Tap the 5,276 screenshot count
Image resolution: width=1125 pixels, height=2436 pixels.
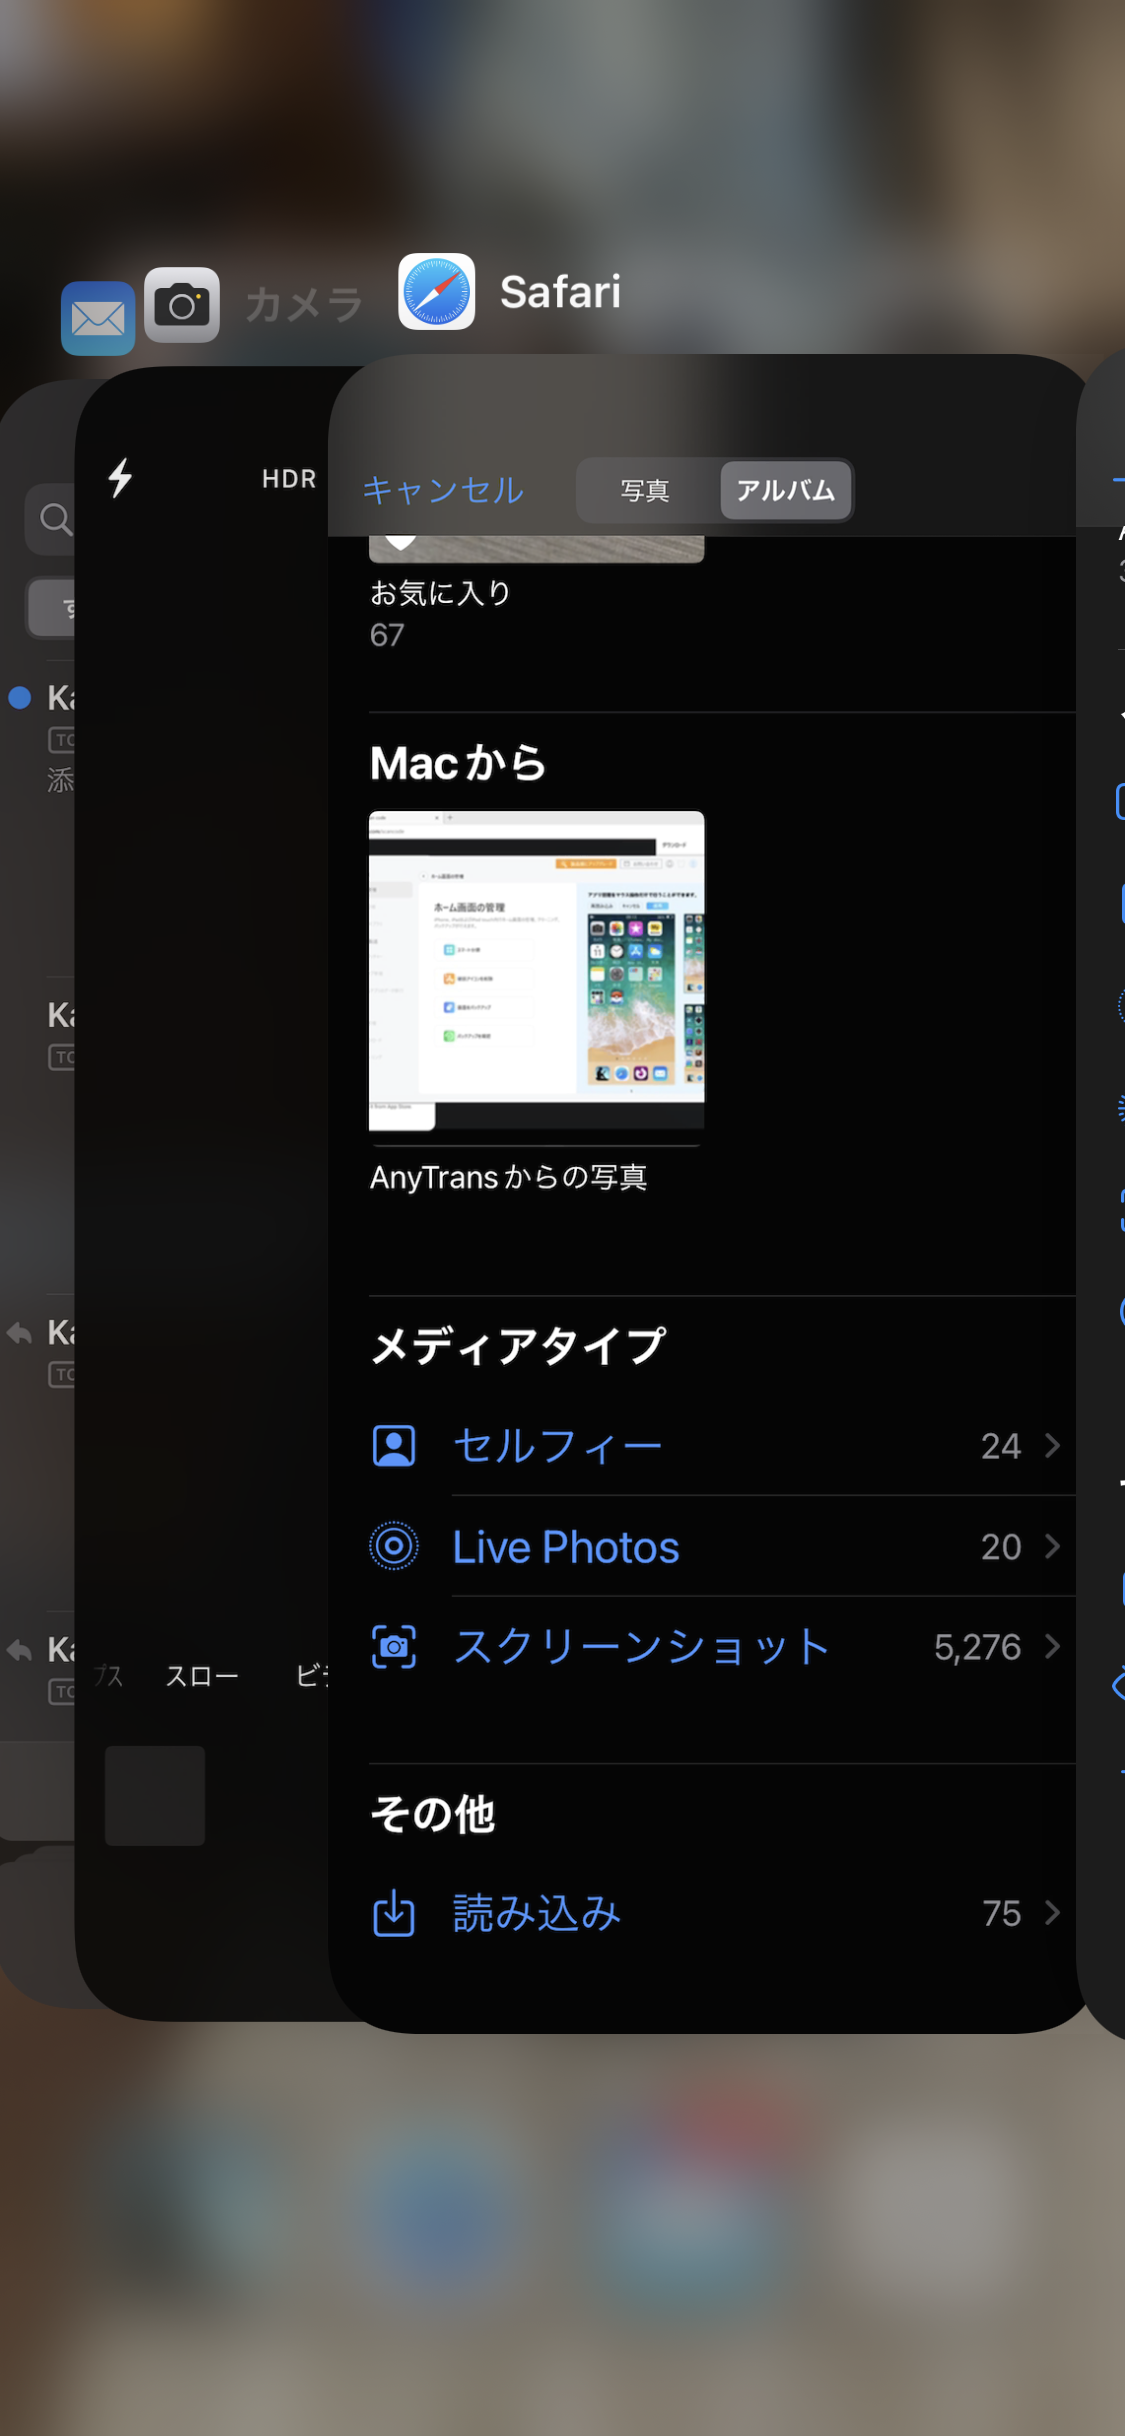pyautogui.click(x=977, y=1647)
